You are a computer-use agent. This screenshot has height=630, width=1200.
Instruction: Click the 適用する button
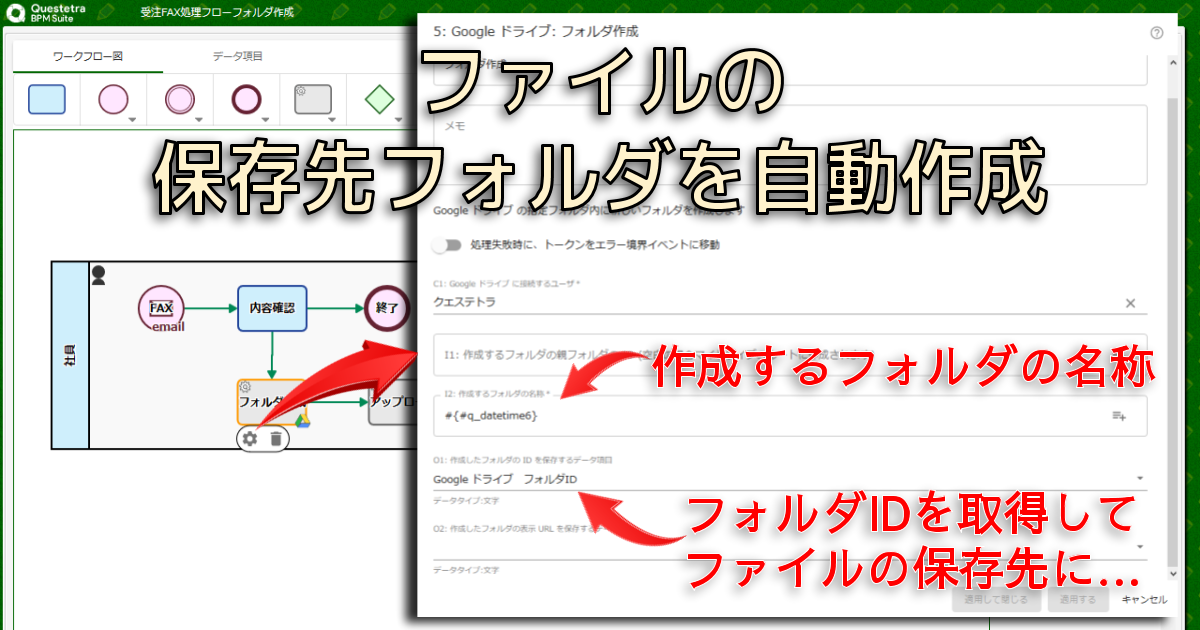(1078, 600)
